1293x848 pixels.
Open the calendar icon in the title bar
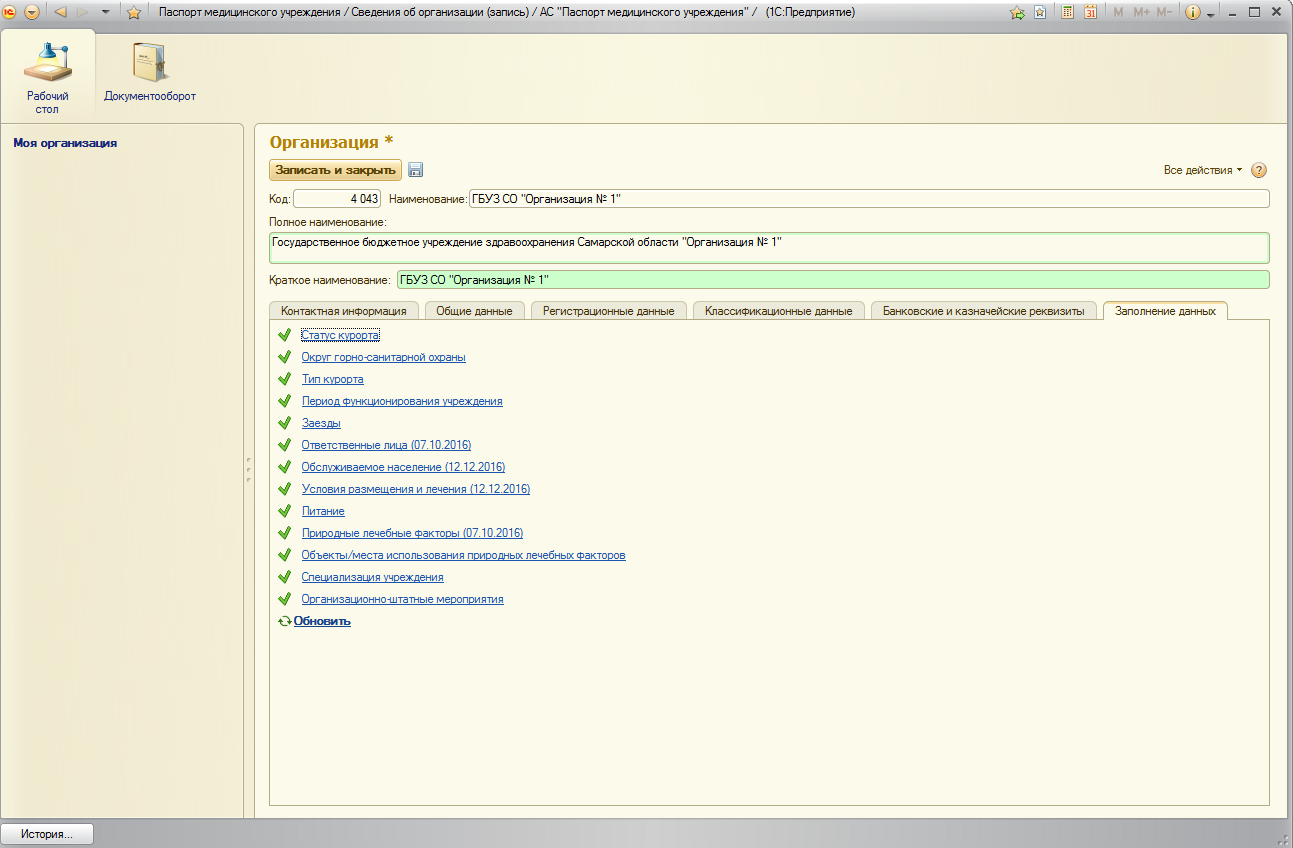point(1090,13)
